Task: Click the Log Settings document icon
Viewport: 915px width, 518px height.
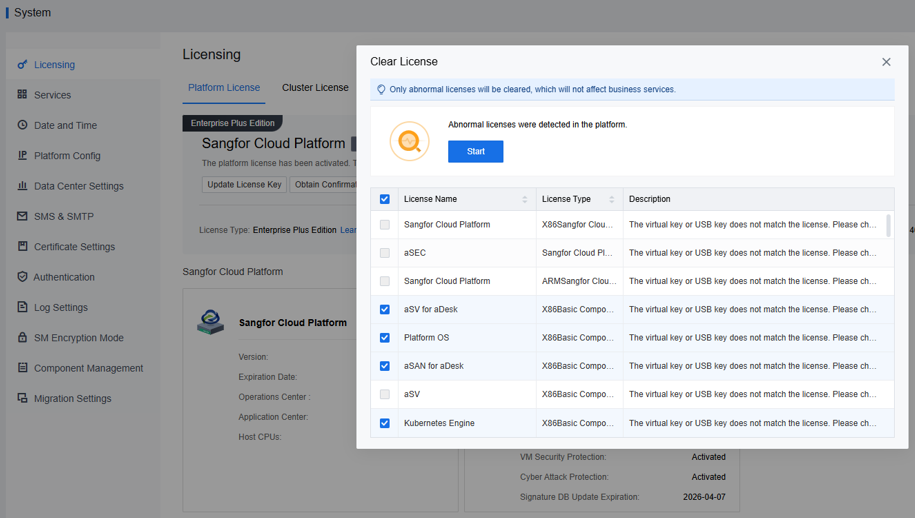Action: pos(22,307)
